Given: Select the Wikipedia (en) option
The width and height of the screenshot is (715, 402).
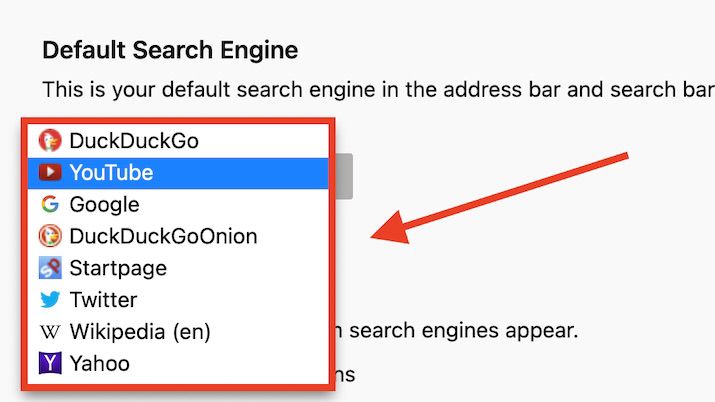Looking at the screenshot, I should pos(140,331).
